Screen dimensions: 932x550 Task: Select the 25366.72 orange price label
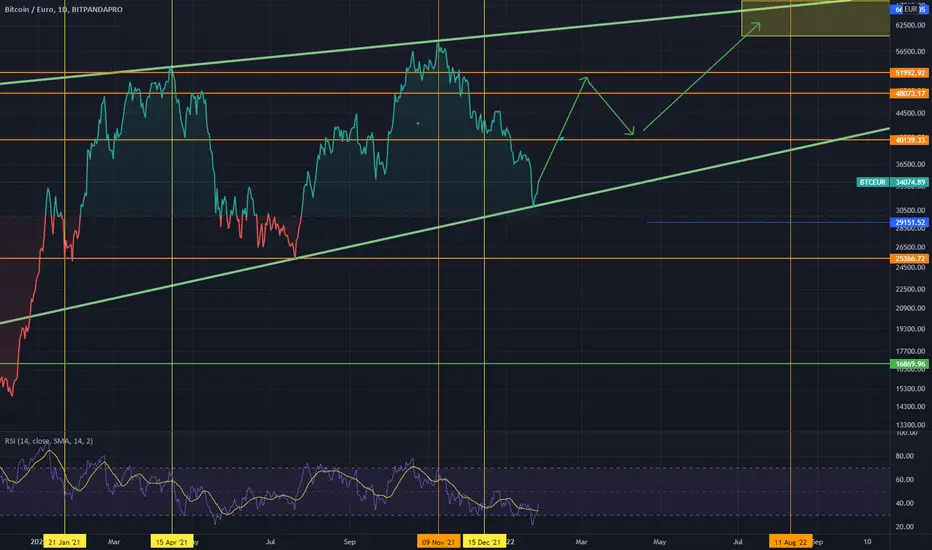point(909,259)
